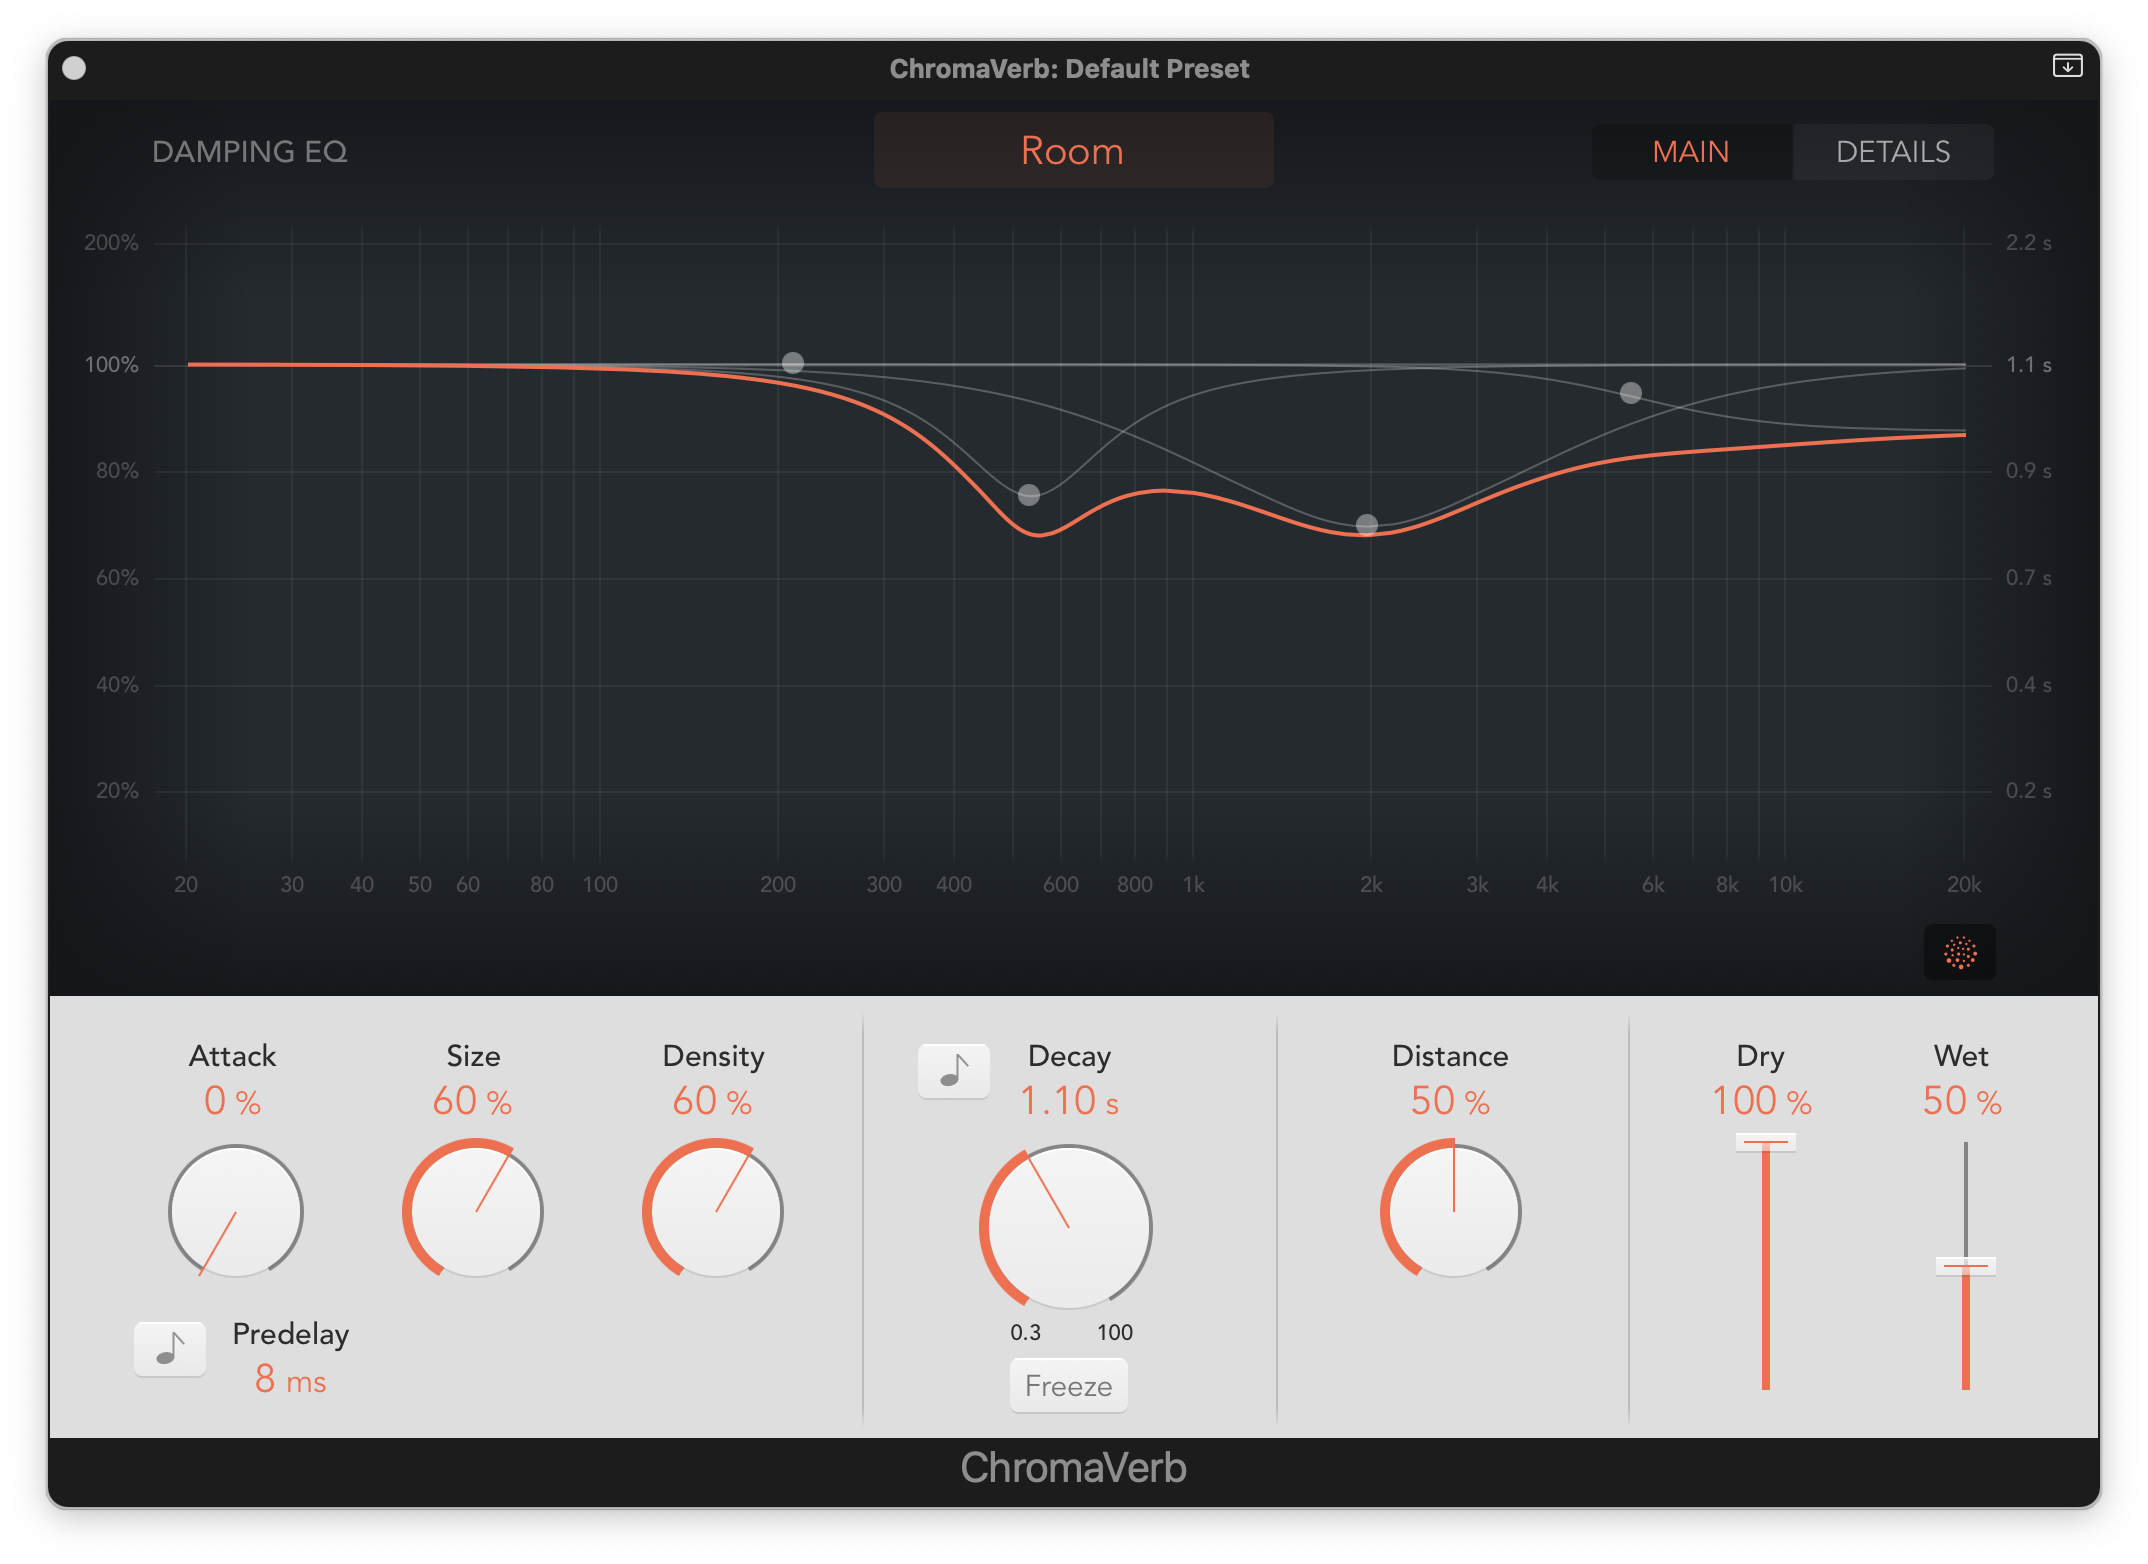Click the Density knob
This screenshot has height=1564, width=2148.
click(x=714, y=1211)
